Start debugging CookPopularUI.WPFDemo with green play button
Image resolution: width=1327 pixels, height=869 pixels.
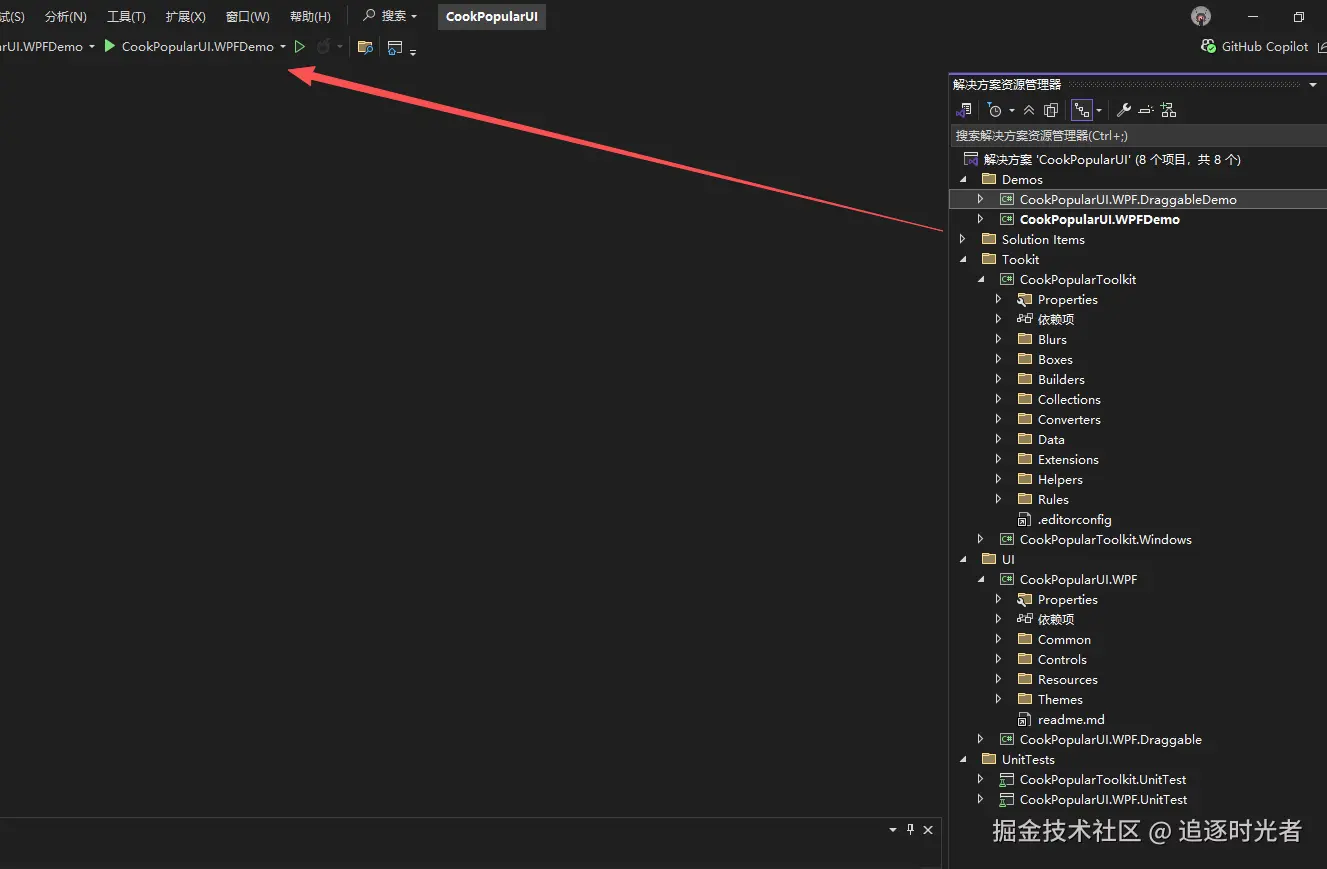[x=110, y=46]
